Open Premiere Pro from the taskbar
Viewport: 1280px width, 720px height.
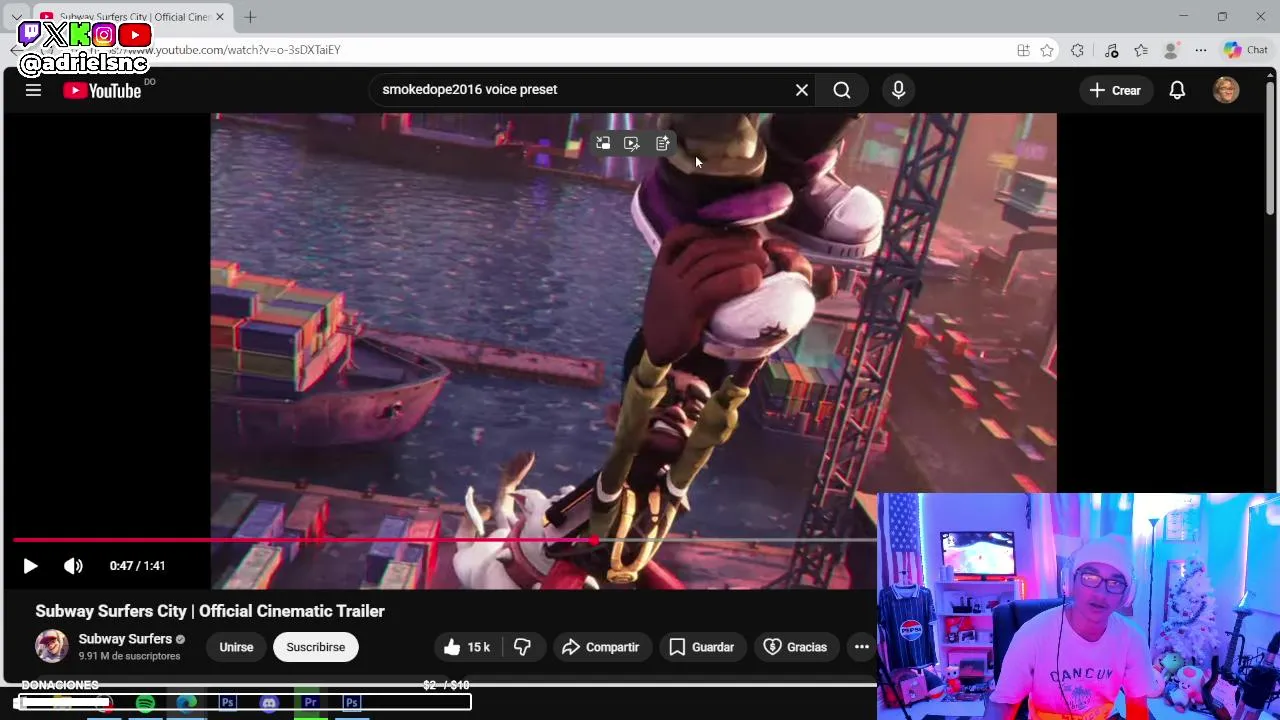pyautogui.click(x=311, y=703)
